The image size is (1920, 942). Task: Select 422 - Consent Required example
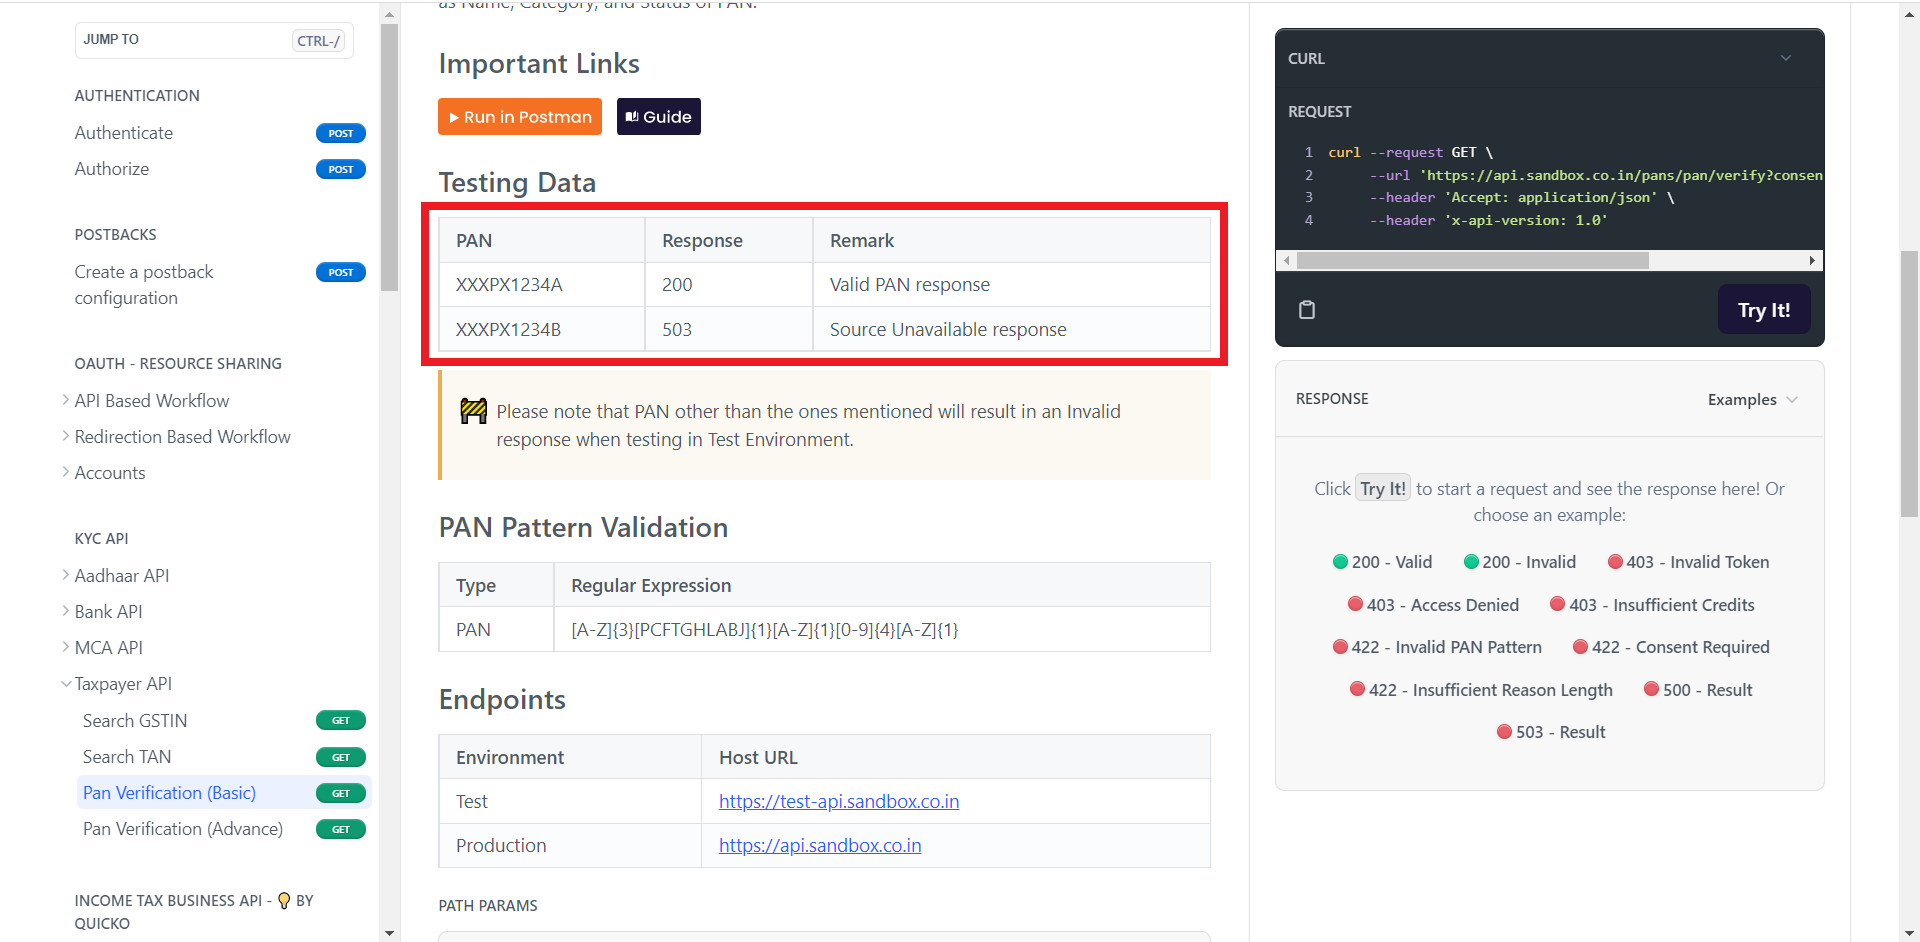tap(1671, 647)
